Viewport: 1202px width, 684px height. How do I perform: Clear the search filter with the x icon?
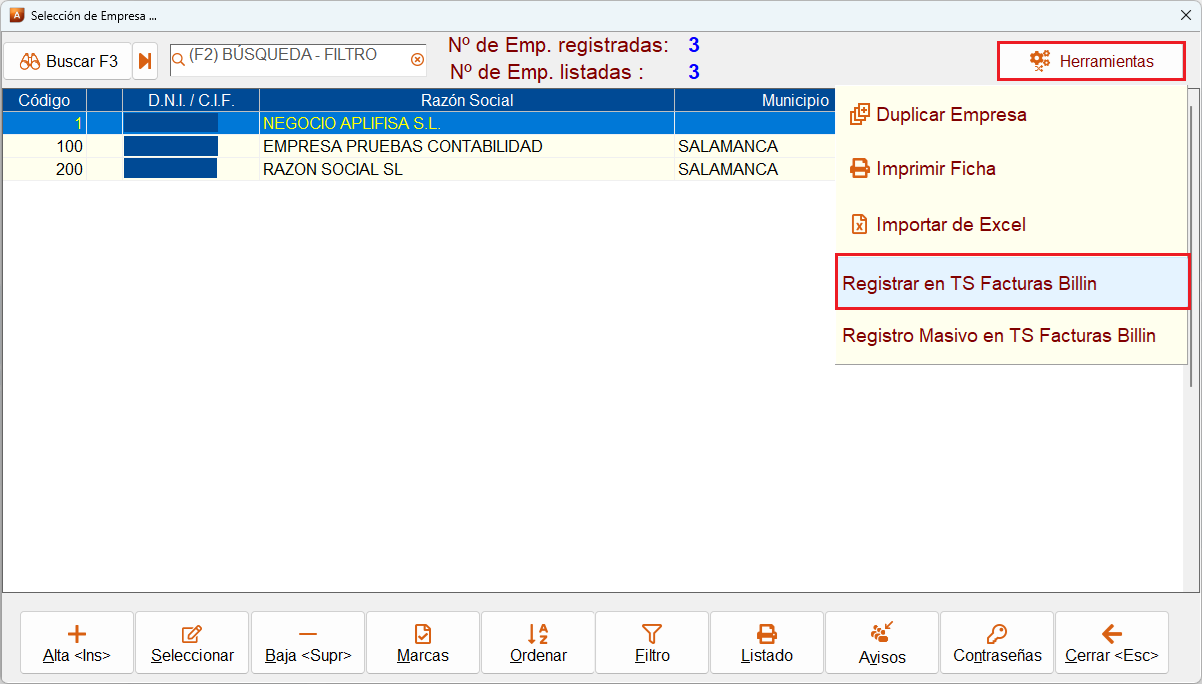[x=418, y=60]
